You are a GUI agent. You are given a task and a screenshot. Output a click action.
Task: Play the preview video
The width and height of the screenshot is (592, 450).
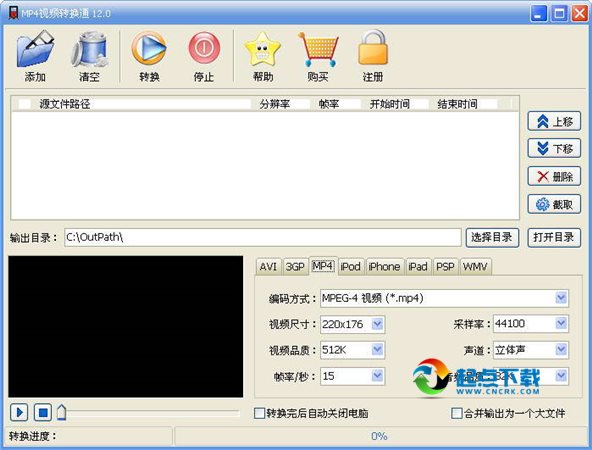[19, 412]
